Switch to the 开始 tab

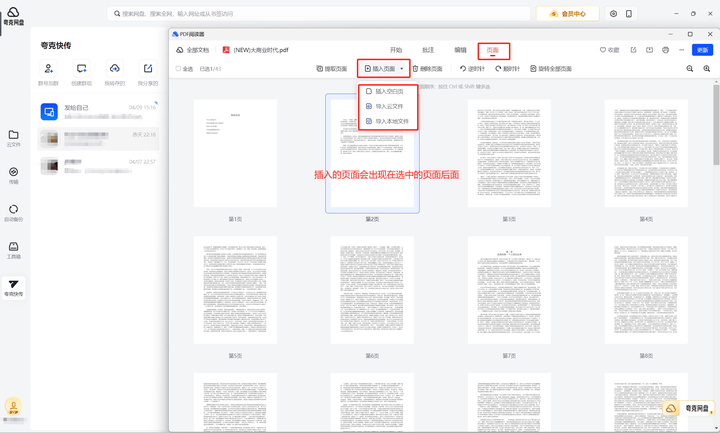pos(396,50)
